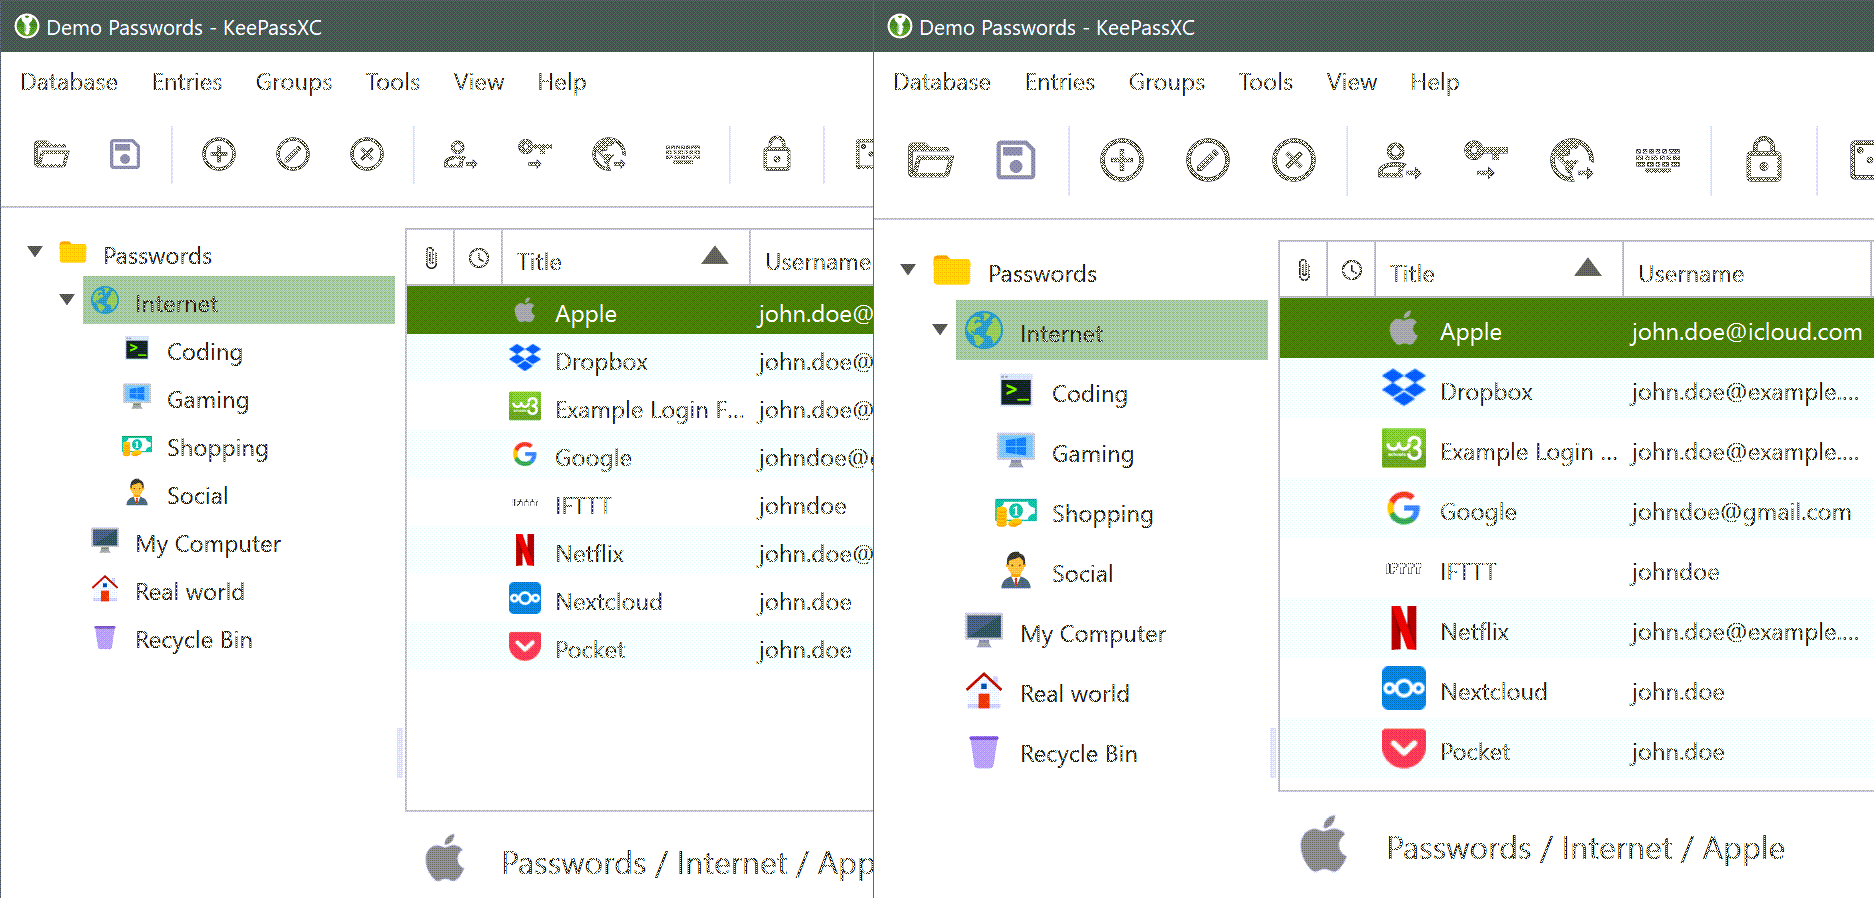Click Copy URL globe icon in right window

[1571, 160]
